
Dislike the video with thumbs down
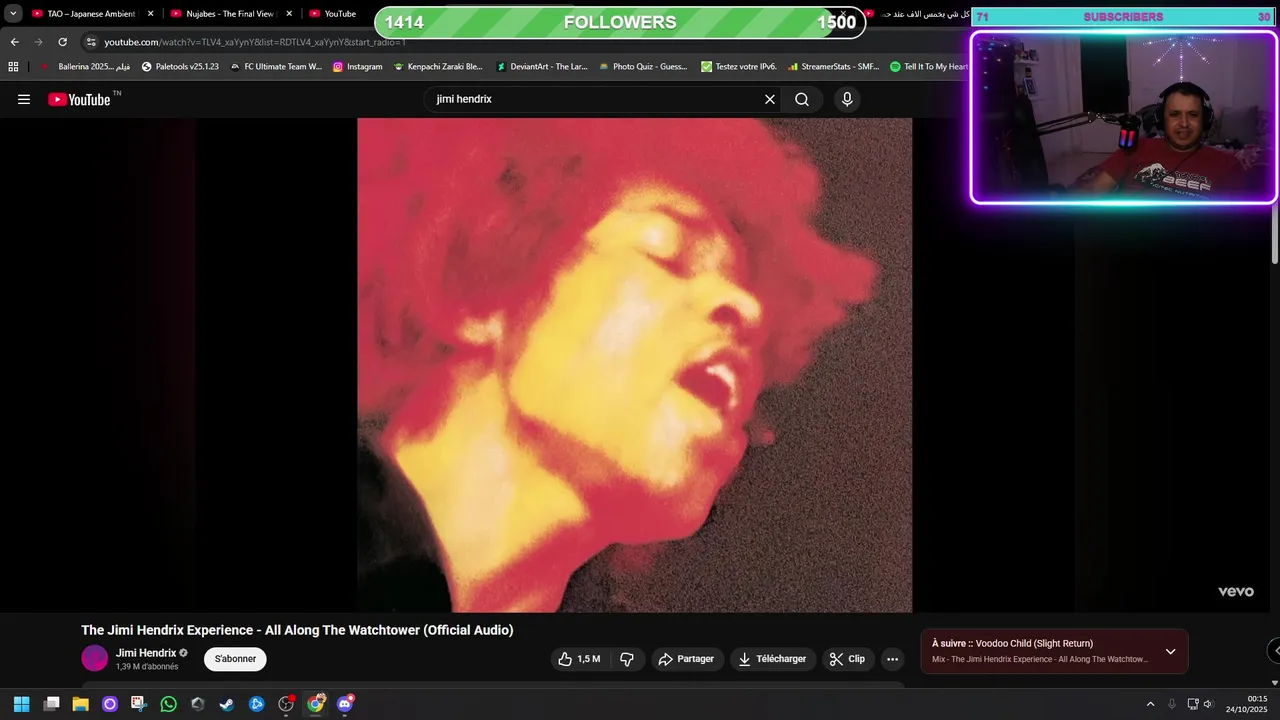pos(627,659)
